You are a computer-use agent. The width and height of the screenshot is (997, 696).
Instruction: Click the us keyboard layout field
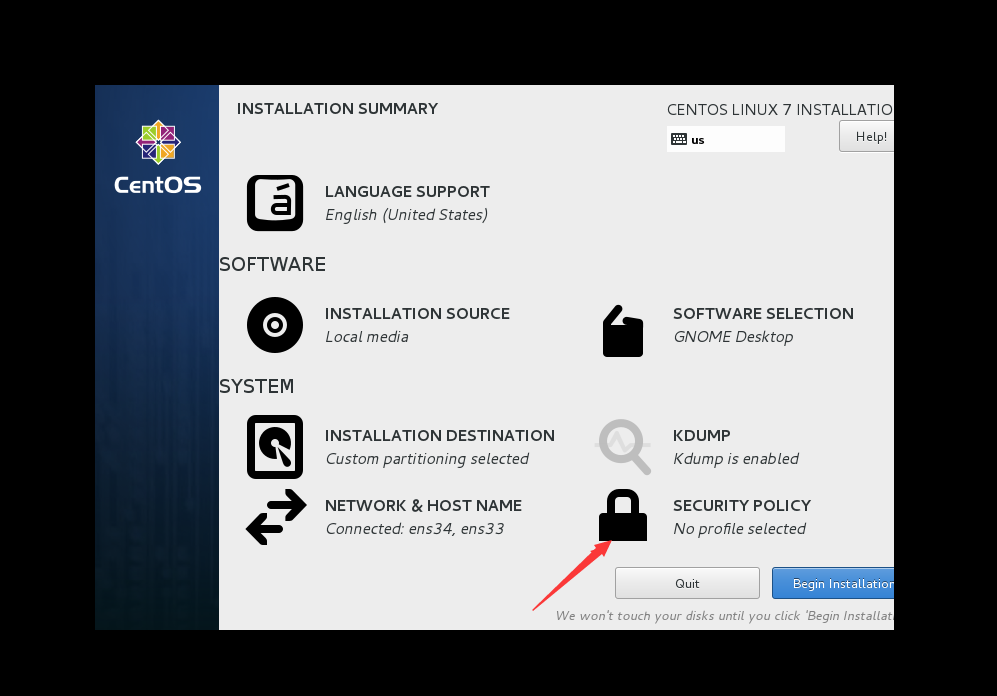click(x=725, y=139)
